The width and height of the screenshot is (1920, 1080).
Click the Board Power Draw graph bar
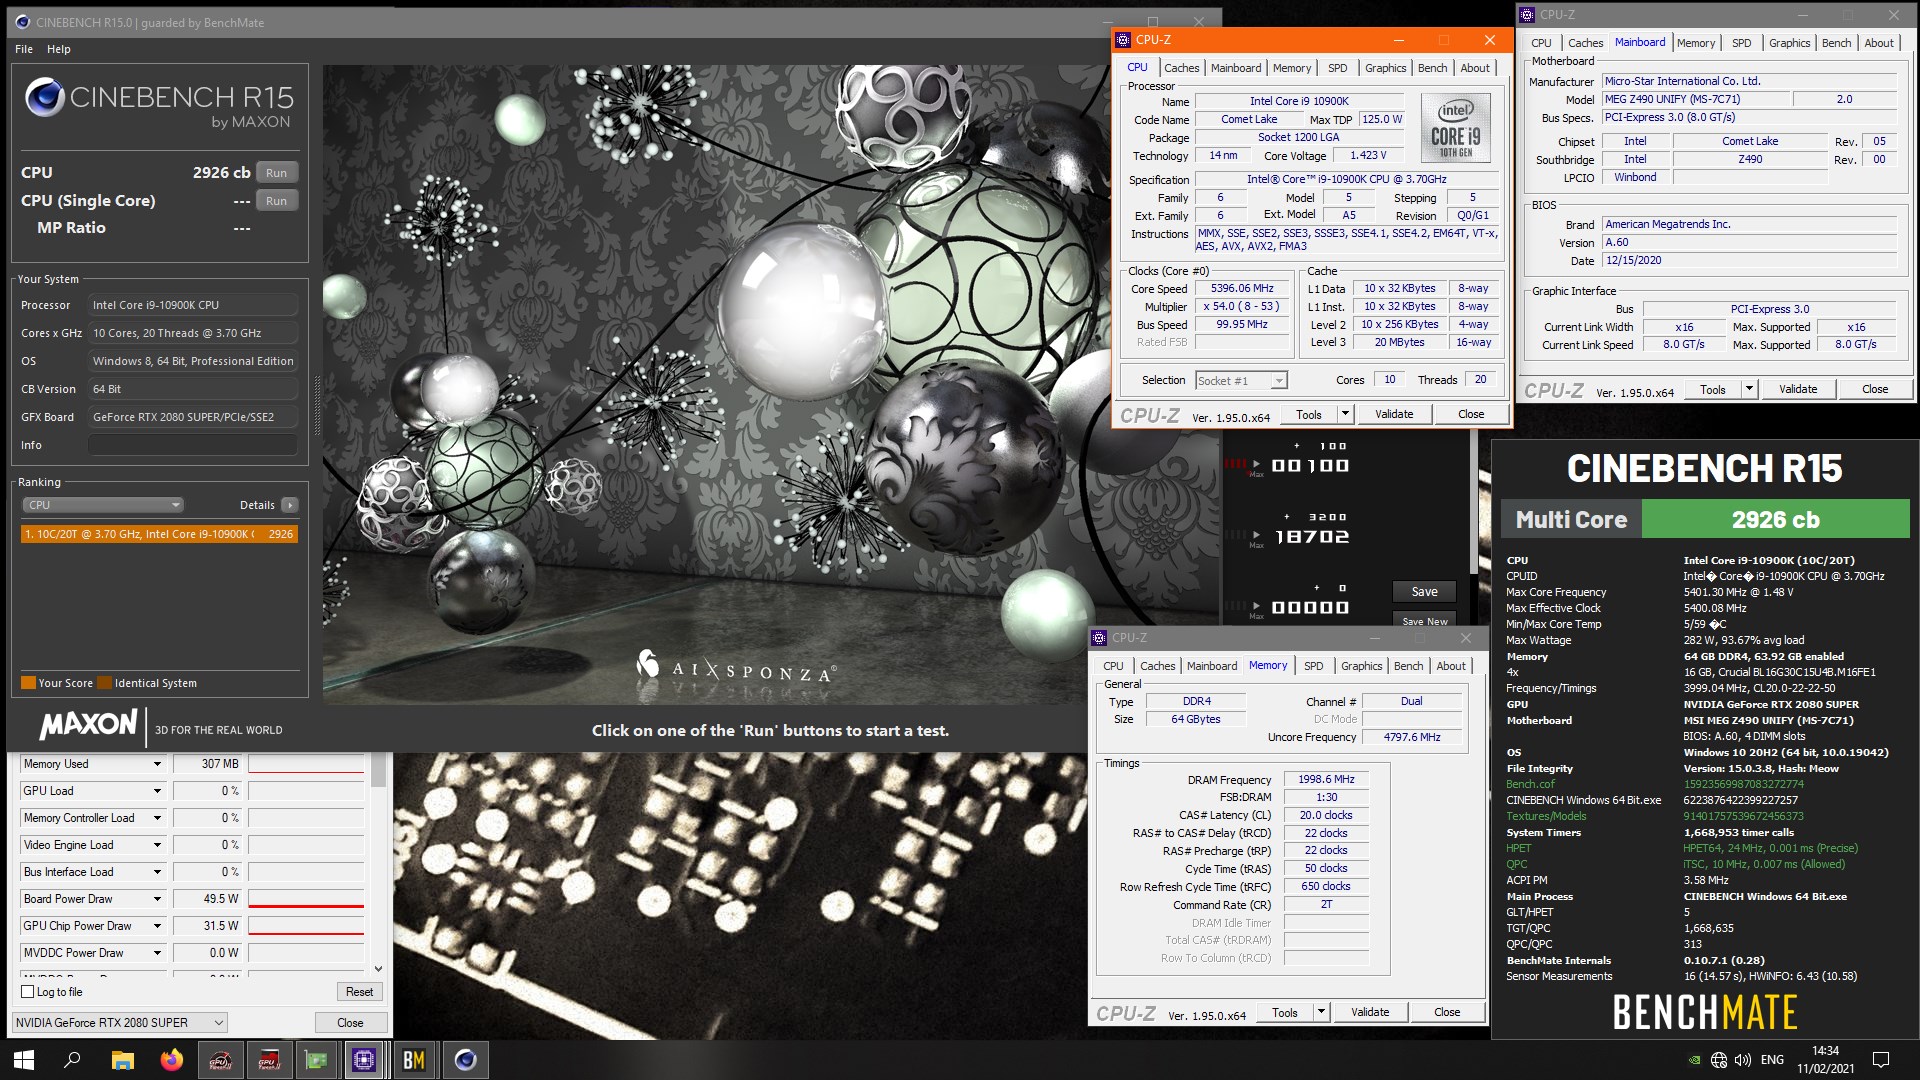point(306,899)
